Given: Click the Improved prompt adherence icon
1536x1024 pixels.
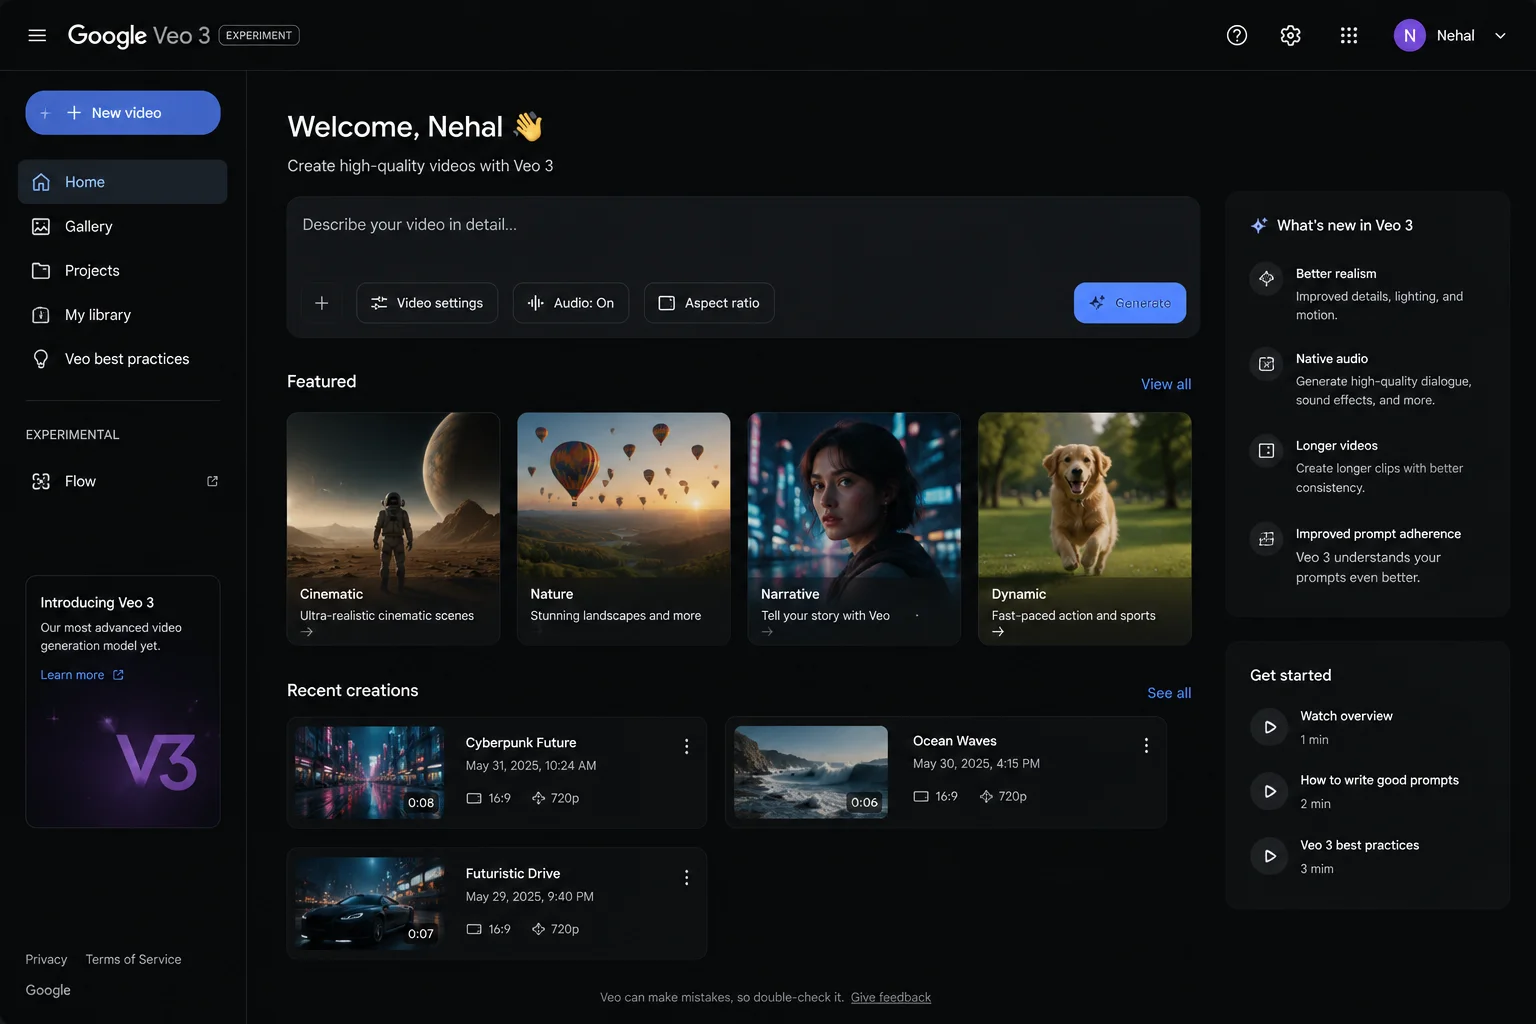Looking at the screenshot, I should (1266, 539).
